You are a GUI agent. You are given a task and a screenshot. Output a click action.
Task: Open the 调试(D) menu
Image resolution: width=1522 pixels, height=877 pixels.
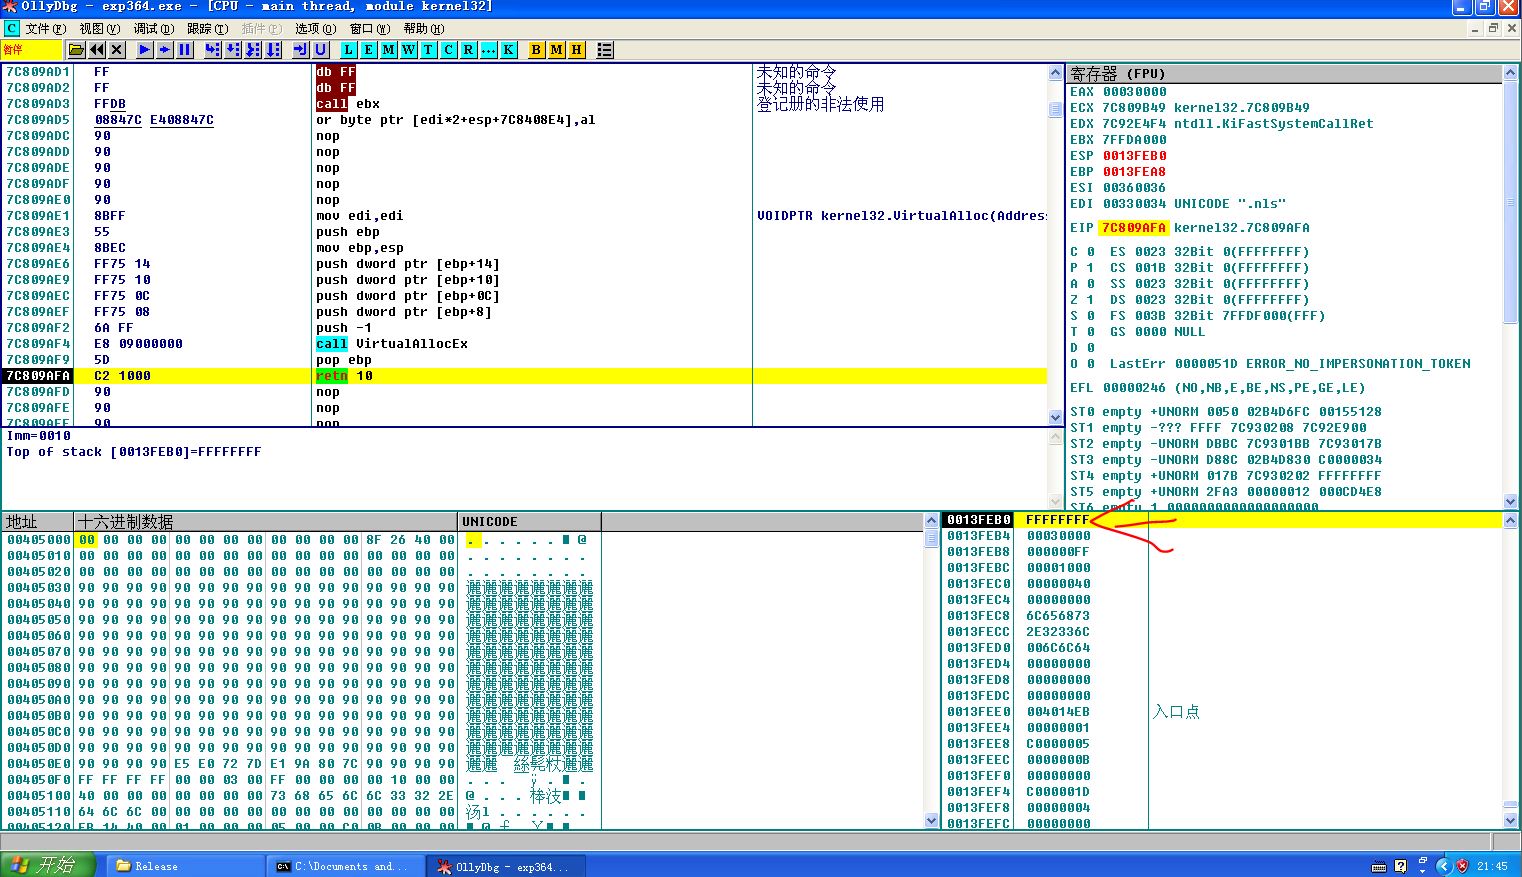[x=153, y=29]
